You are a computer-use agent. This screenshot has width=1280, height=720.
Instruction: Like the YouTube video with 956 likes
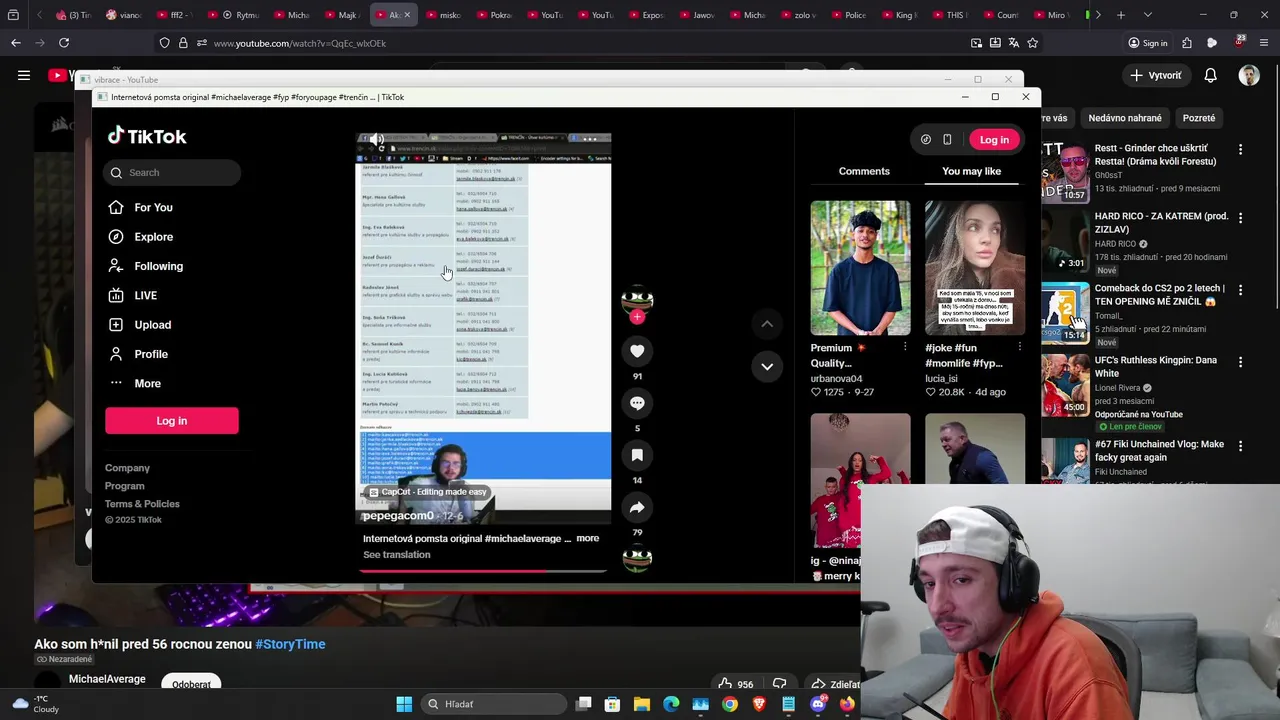point(735,684)
